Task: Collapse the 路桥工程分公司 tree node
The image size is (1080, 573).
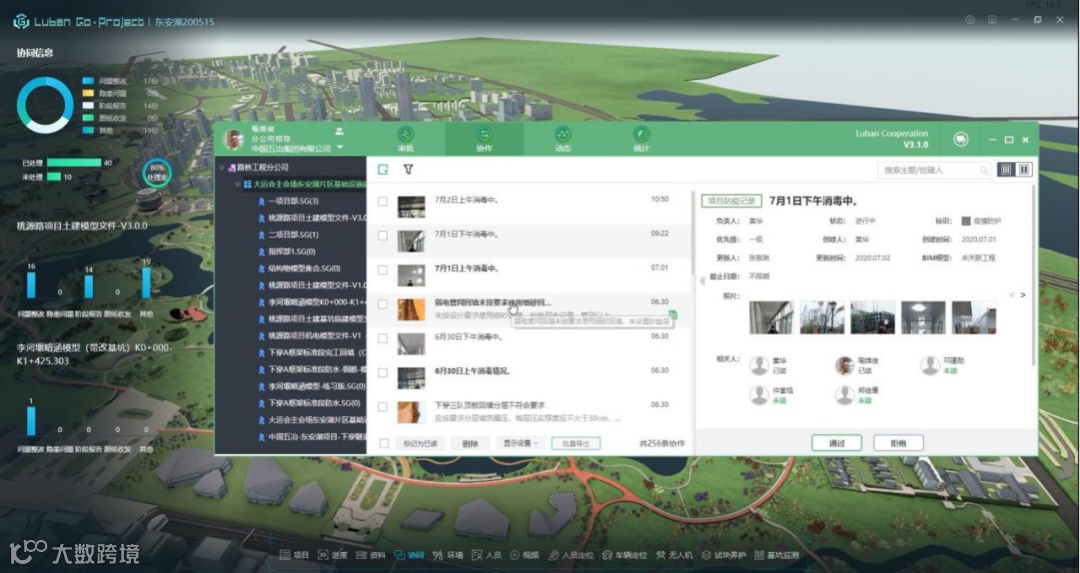Action: click(222, 167)
